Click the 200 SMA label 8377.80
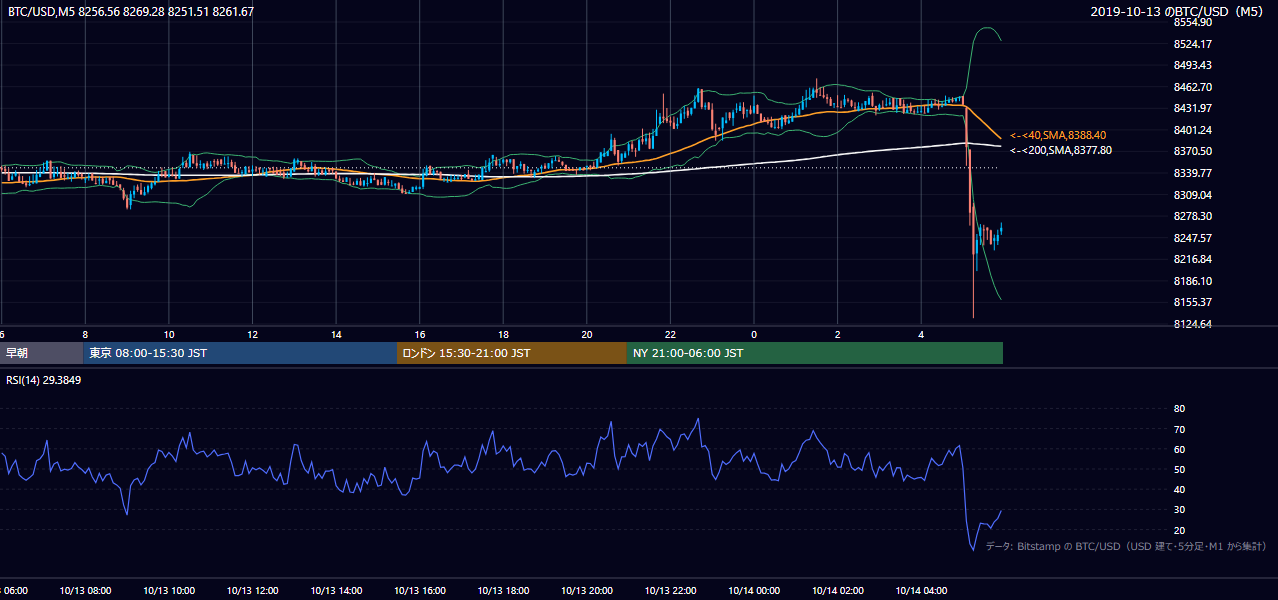This screenshot has width=1278, height=600. pyautogui.click(x=1061, y=150)
